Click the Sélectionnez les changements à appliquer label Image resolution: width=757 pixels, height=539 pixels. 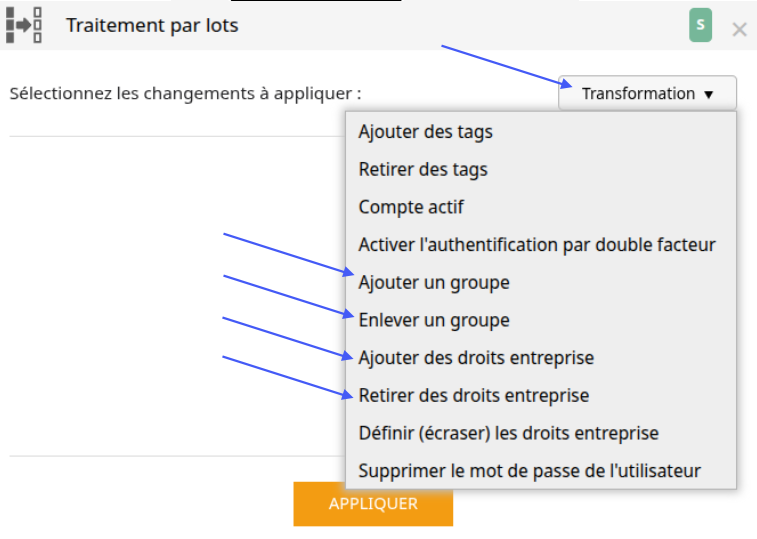[185, 93]
